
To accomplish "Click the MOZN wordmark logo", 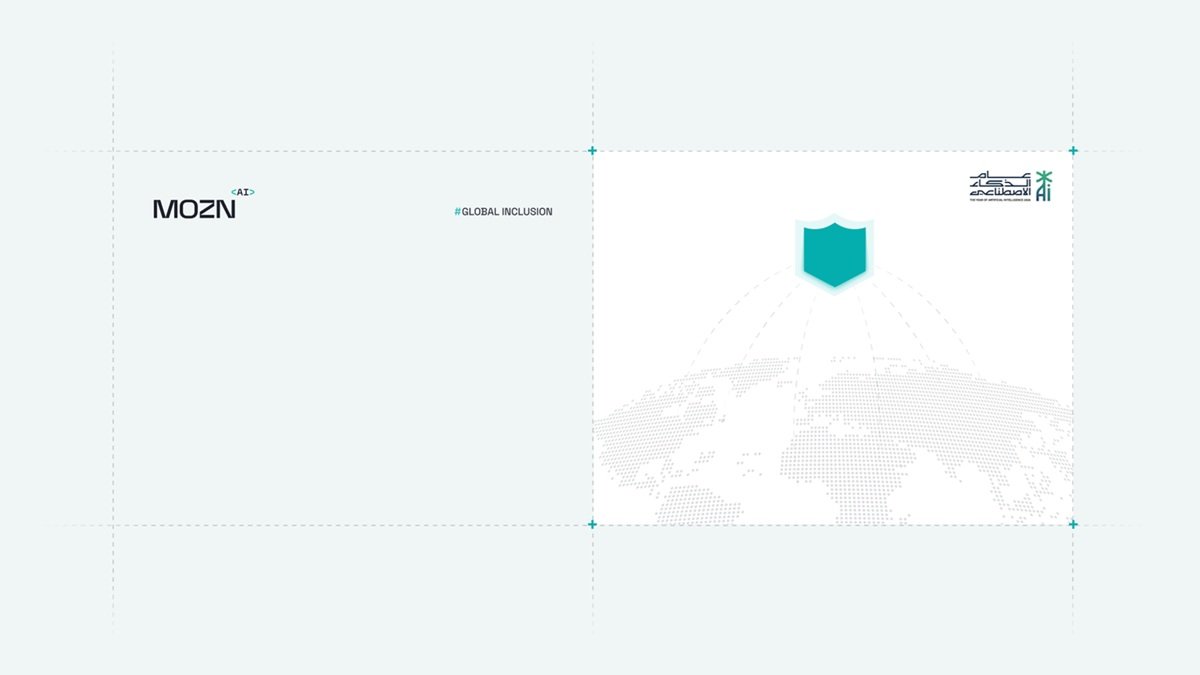I will 194,209.
